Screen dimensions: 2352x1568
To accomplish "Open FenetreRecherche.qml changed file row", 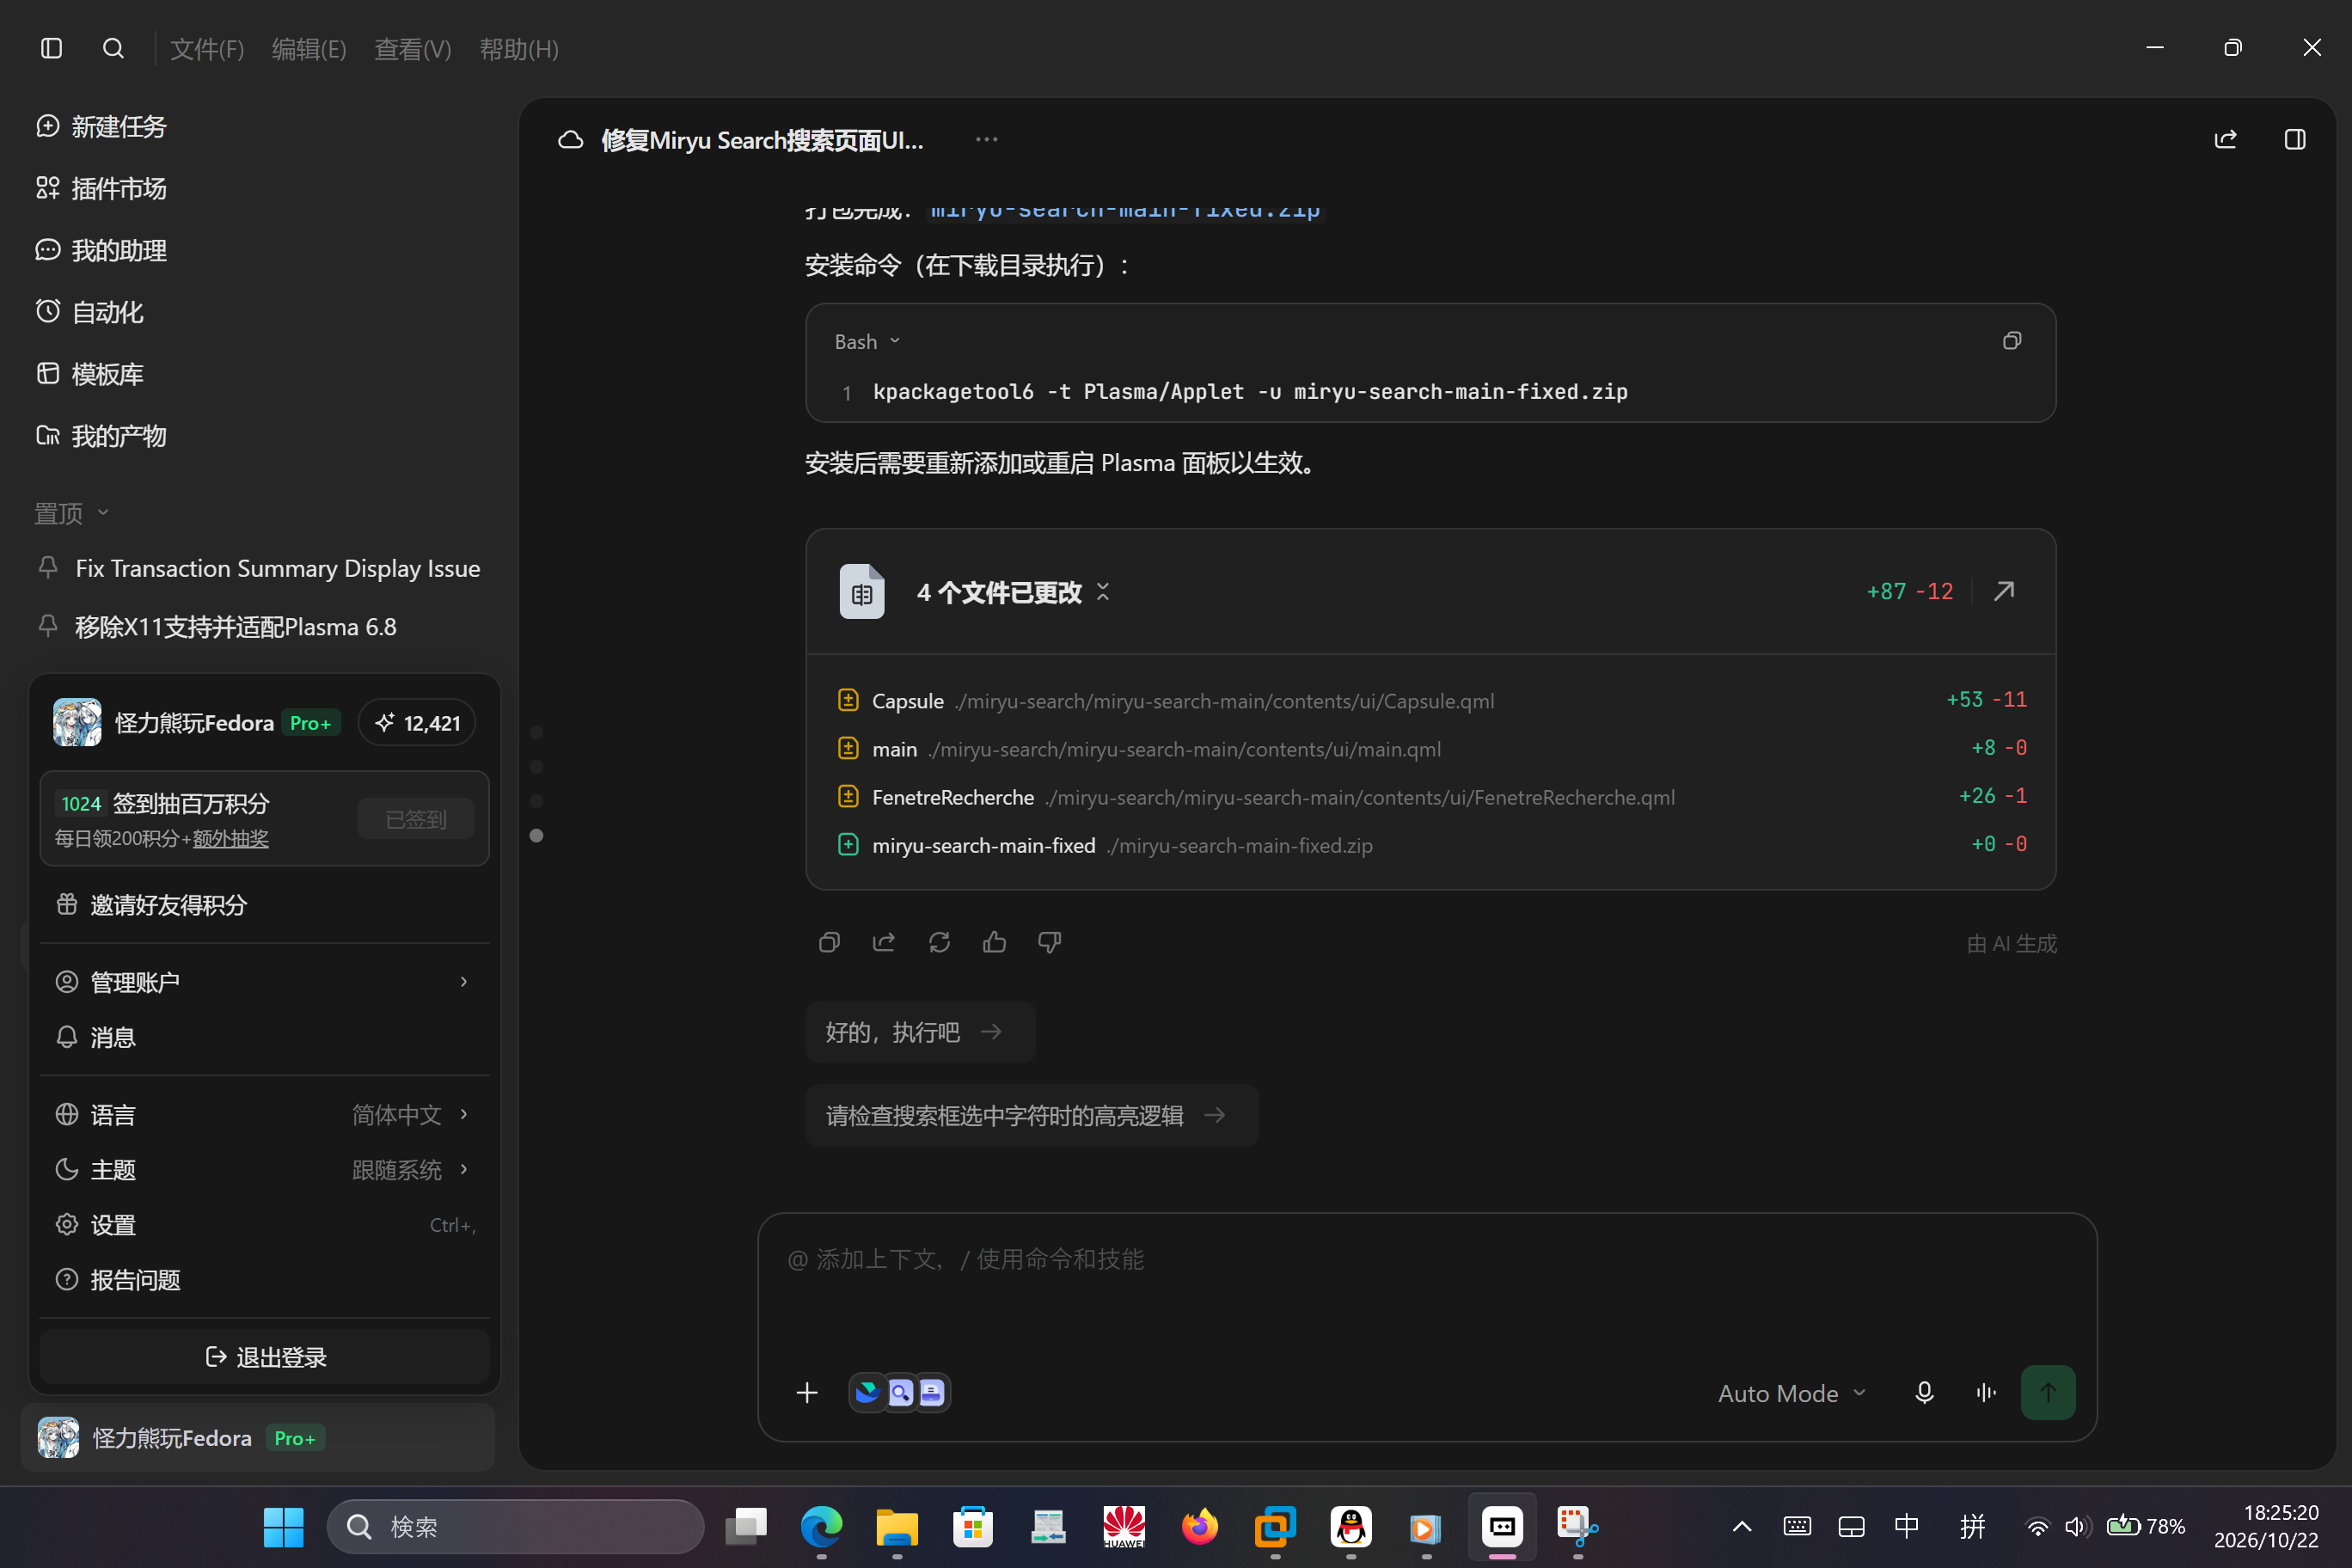I will tap(1431, 796).
